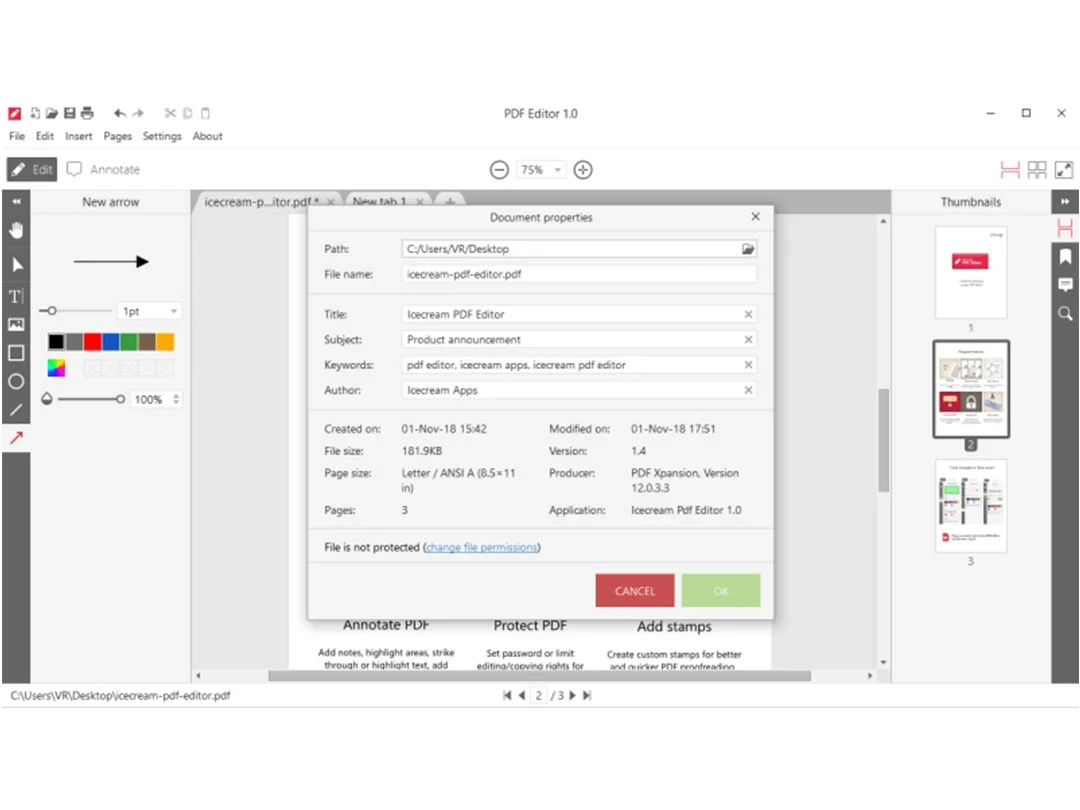The width and height of the screenshot is (1080, 810).
Task: Select the Text tool in the left toolbar
Action: pyautogui.click(x=16, y=296)
